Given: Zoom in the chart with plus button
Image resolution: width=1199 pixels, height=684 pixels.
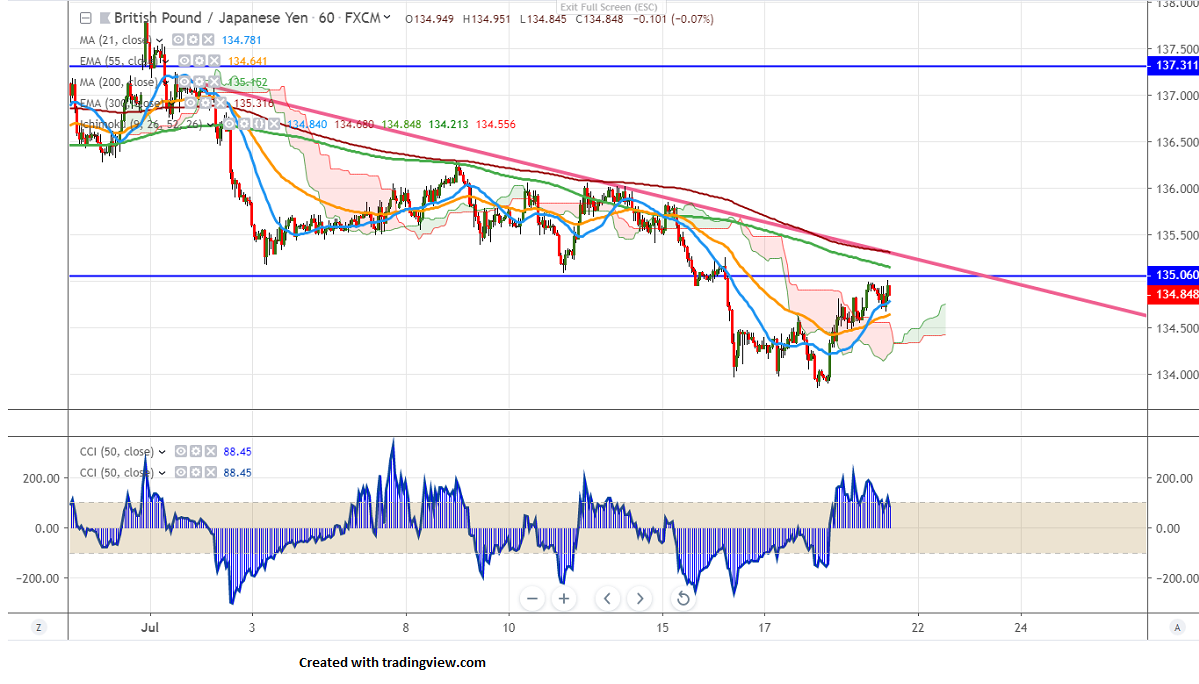Looking at the screenshot, I should (x=564, y=598).
